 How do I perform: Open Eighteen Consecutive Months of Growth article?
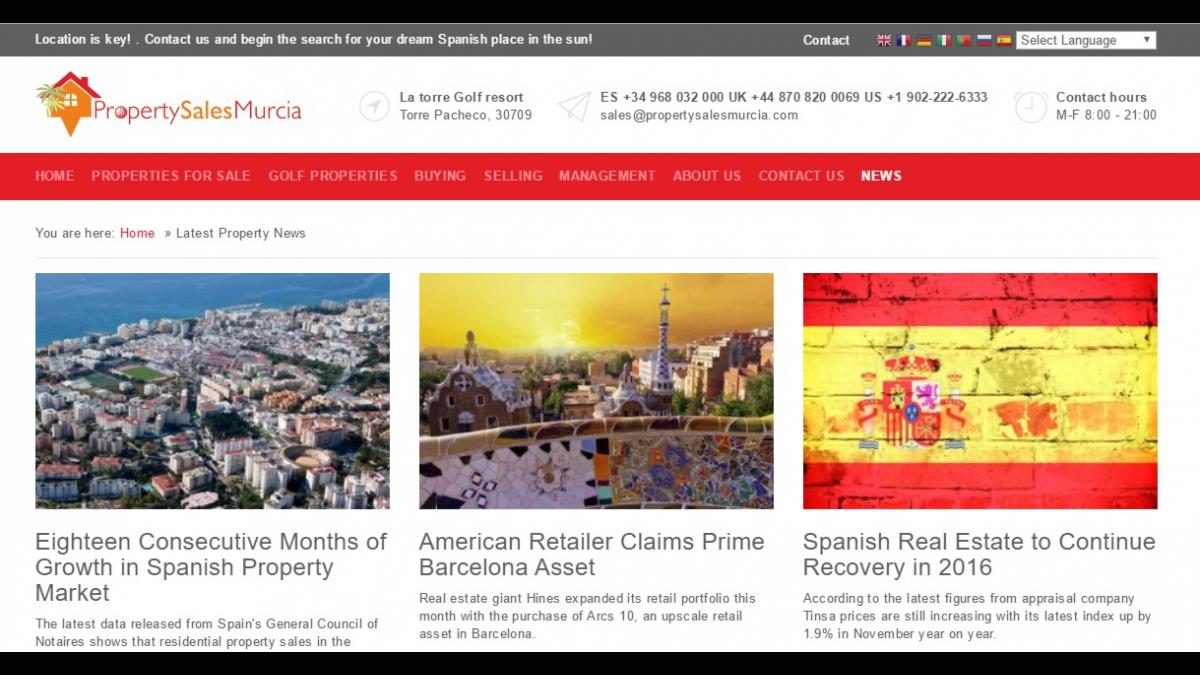[211, 567]
